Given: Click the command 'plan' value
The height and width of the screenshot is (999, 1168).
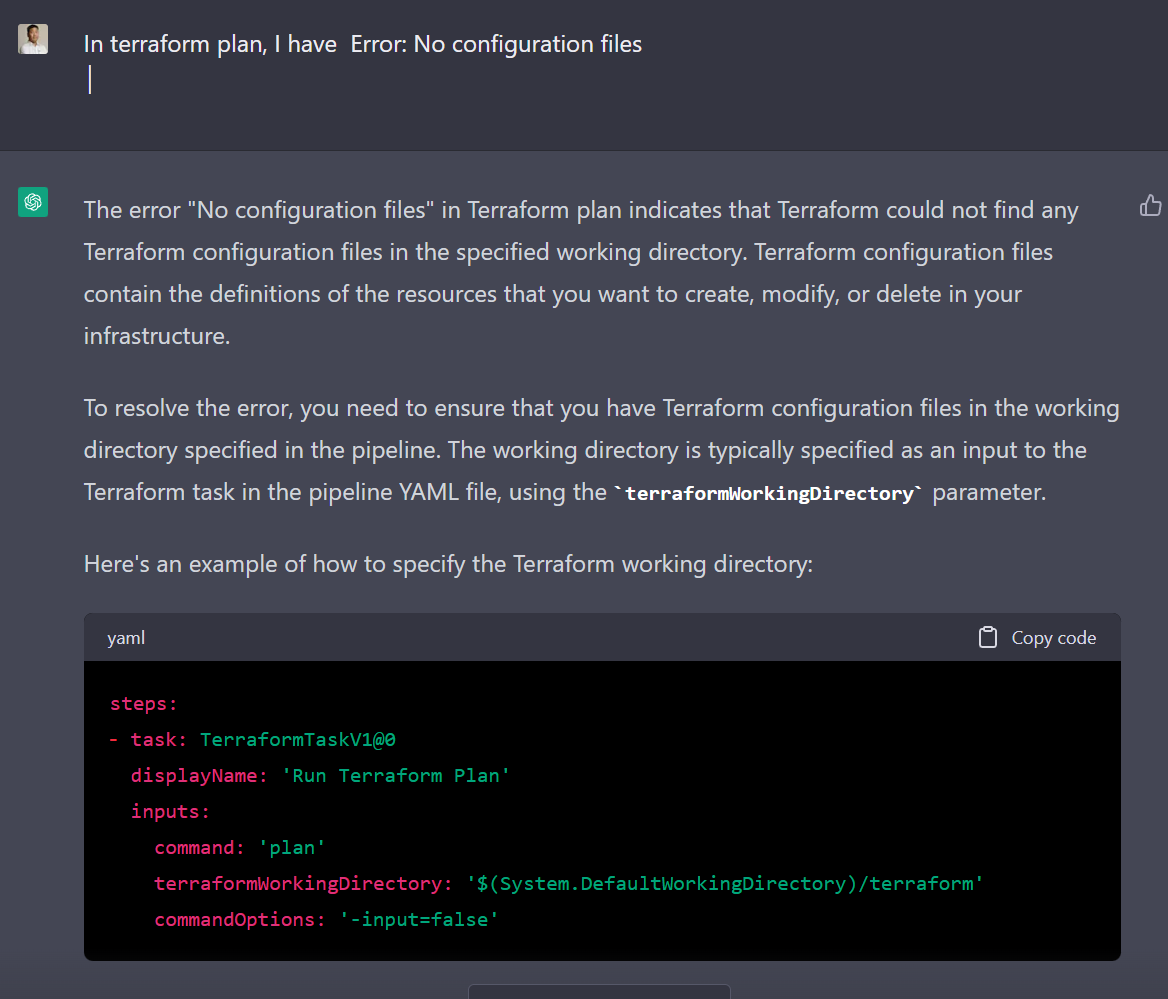Looking at the screenshot, I should point(292,848).
